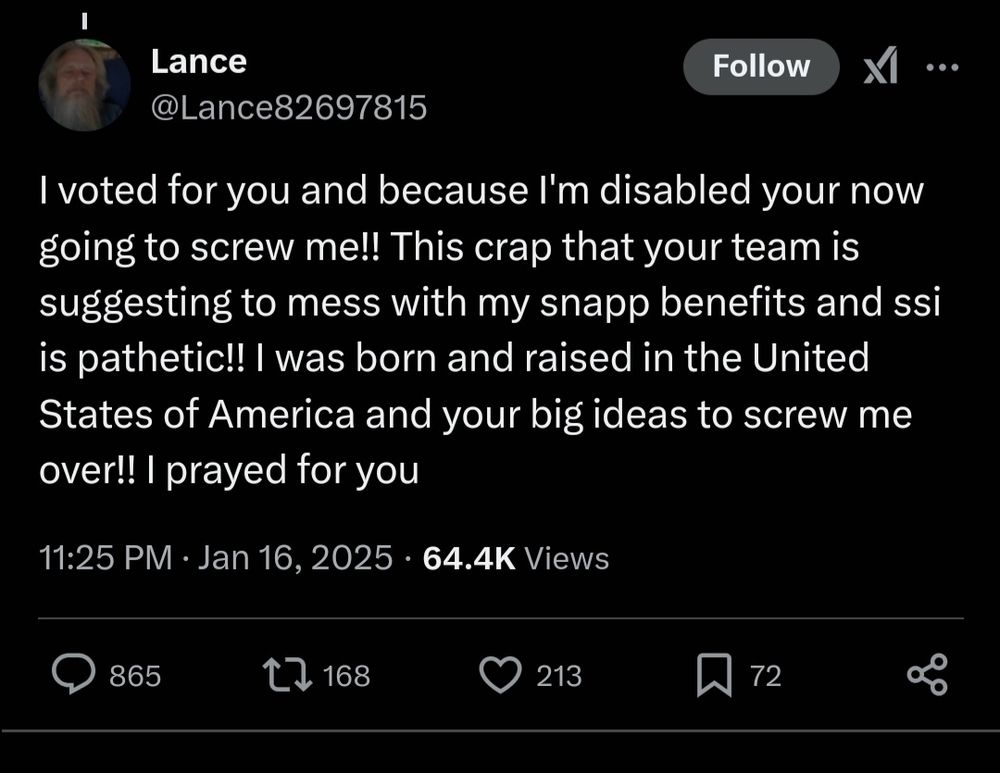
Task: Click the 72 bookmarks count
Action: click(x=765, y=677)
